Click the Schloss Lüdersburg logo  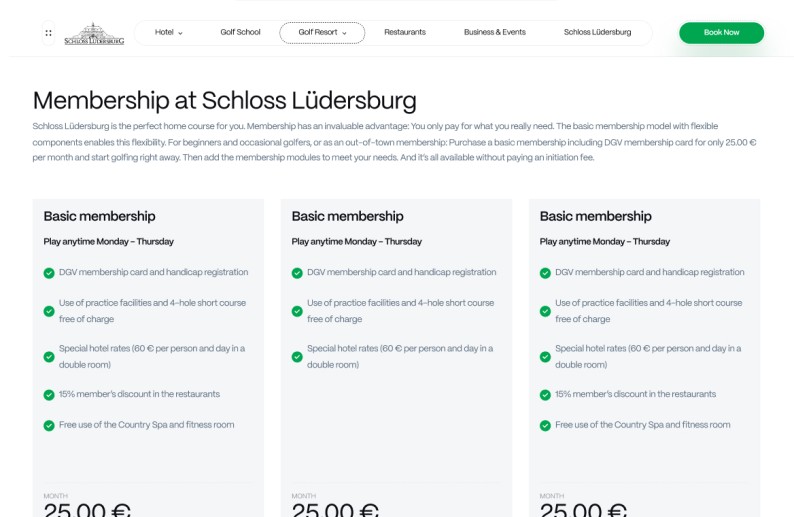tap(94, 34)
